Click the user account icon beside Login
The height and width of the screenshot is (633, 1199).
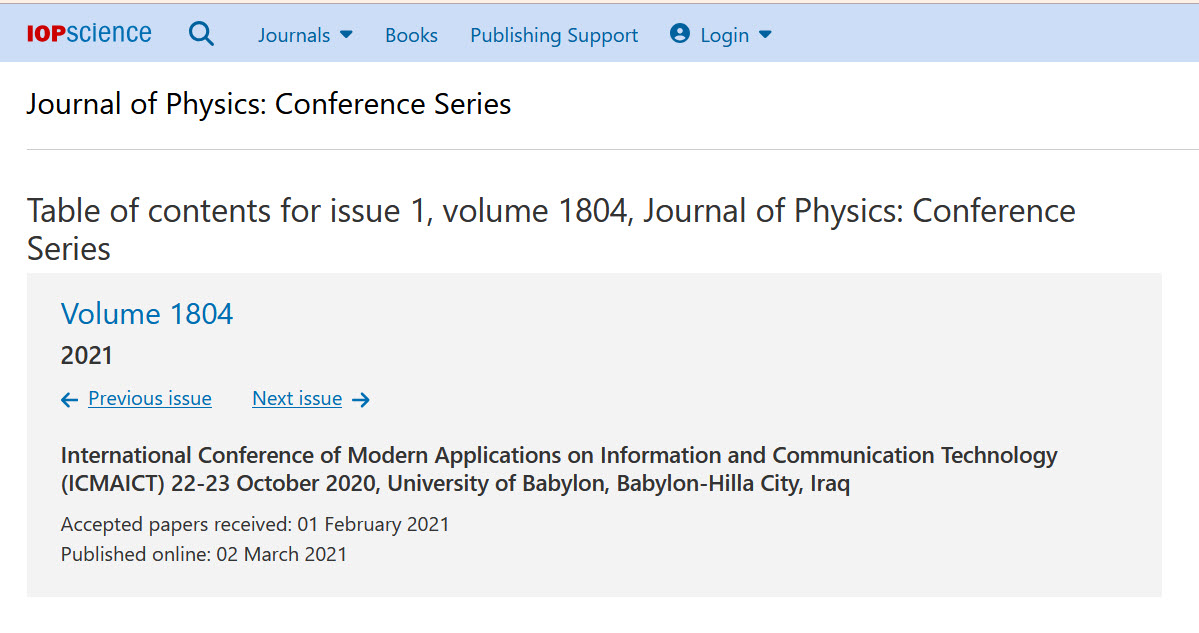680,34
